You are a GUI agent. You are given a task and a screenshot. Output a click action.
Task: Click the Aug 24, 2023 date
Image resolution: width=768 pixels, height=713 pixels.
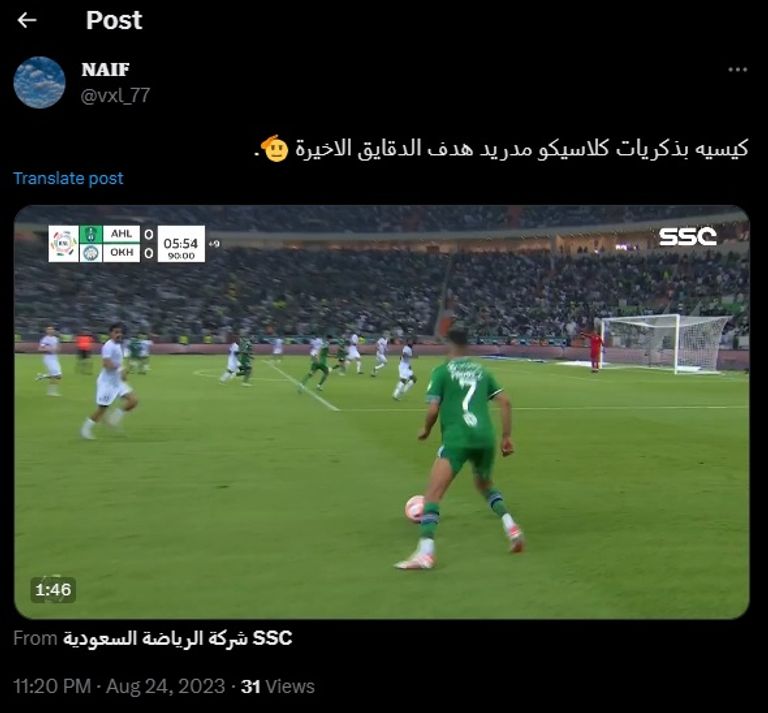coord(166,686)
